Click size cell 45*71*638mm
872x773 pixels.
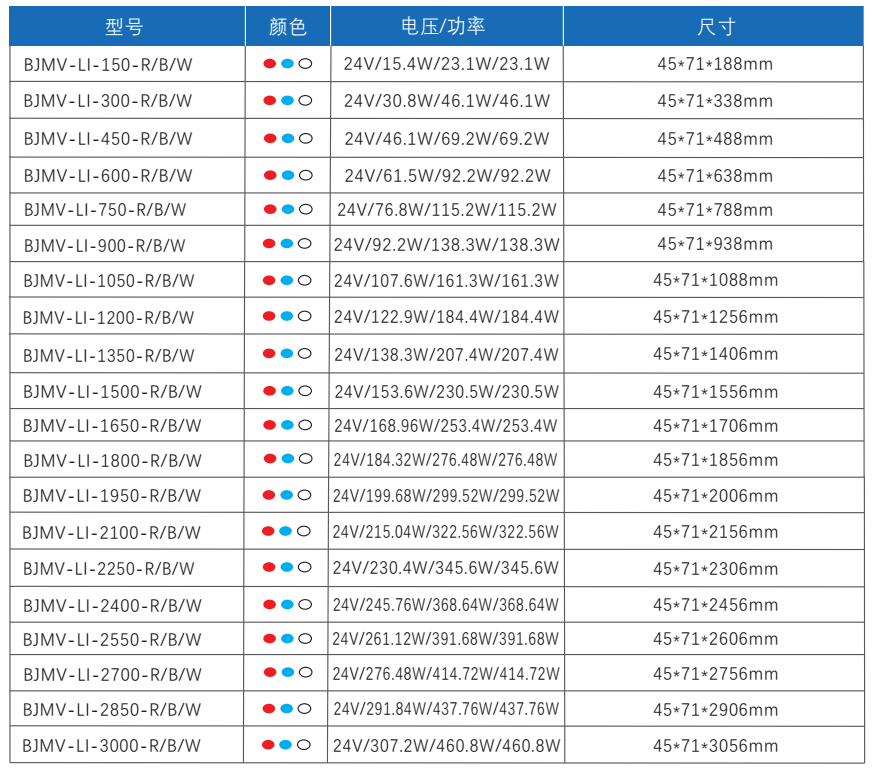[715, 176]
